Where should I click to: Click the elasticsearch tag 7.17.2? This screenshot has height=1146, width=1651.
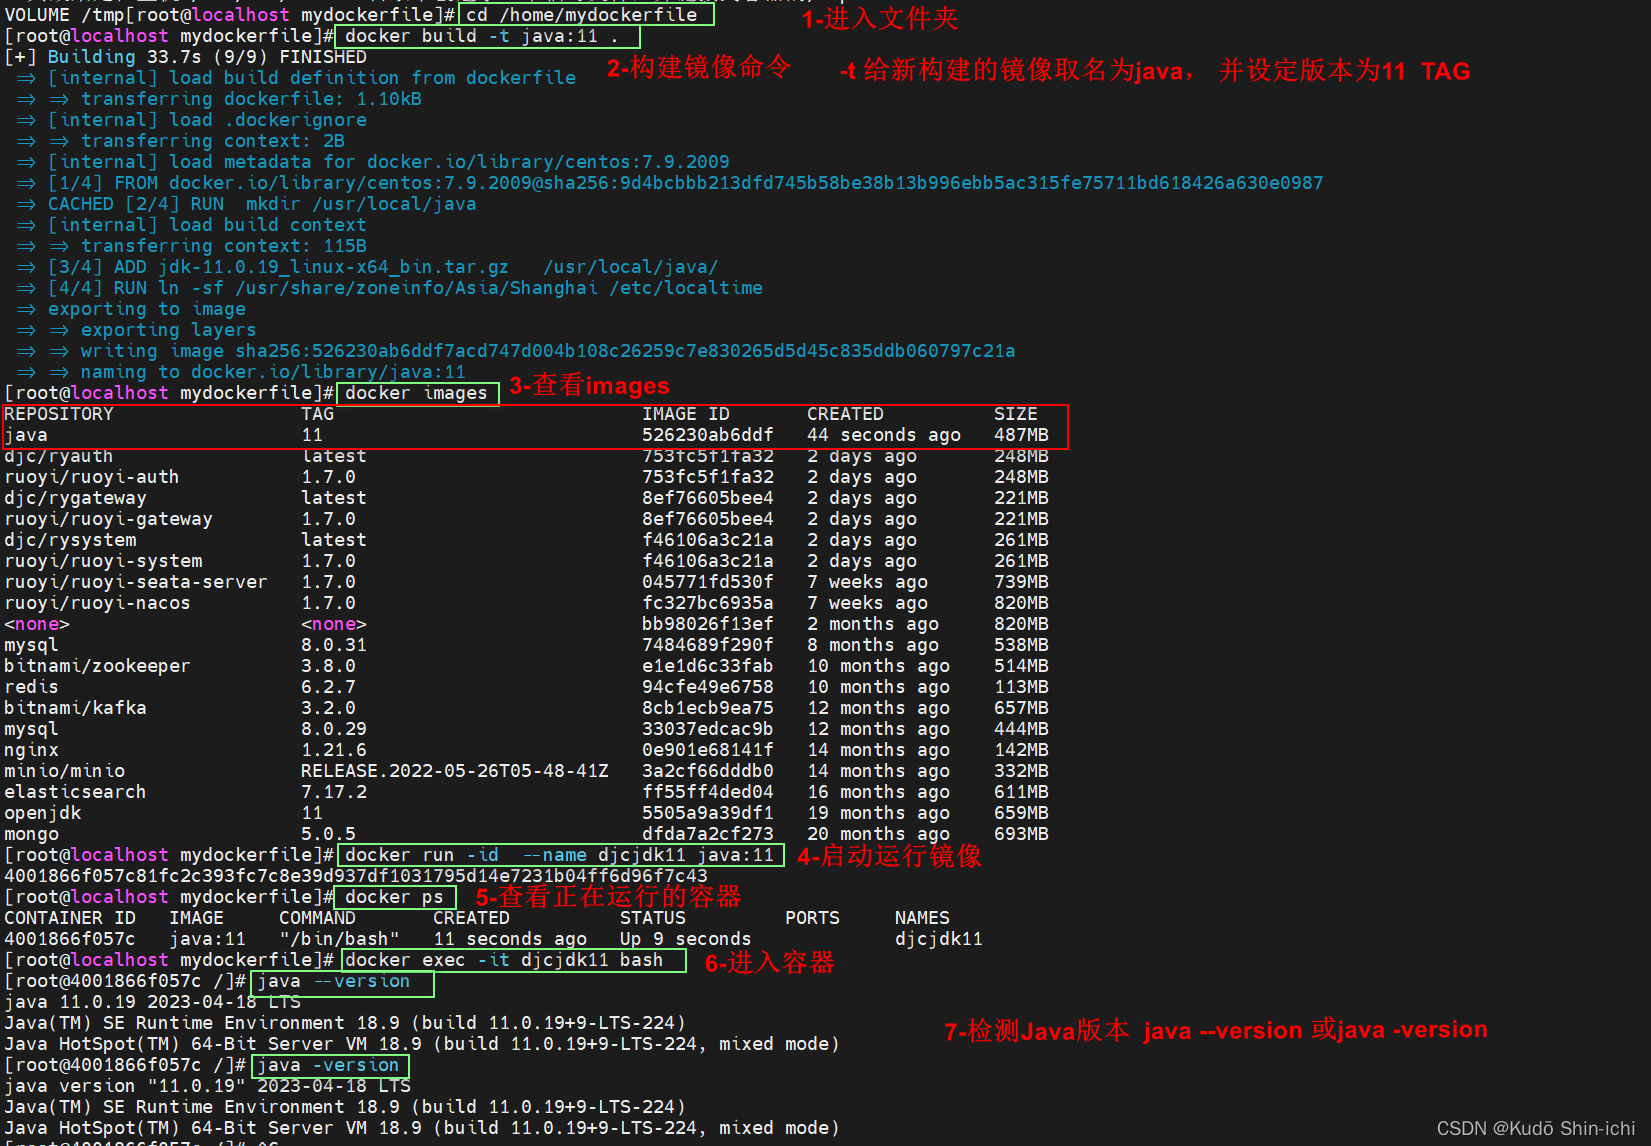[x=334, y=792]
